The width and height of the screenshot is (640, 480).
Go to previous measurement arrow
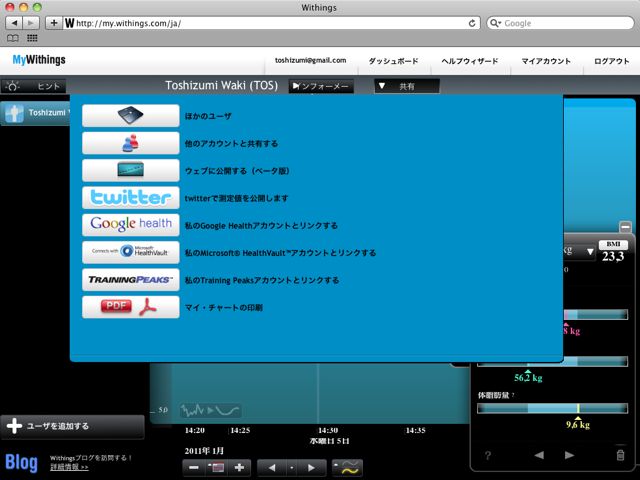pos(539,455)
